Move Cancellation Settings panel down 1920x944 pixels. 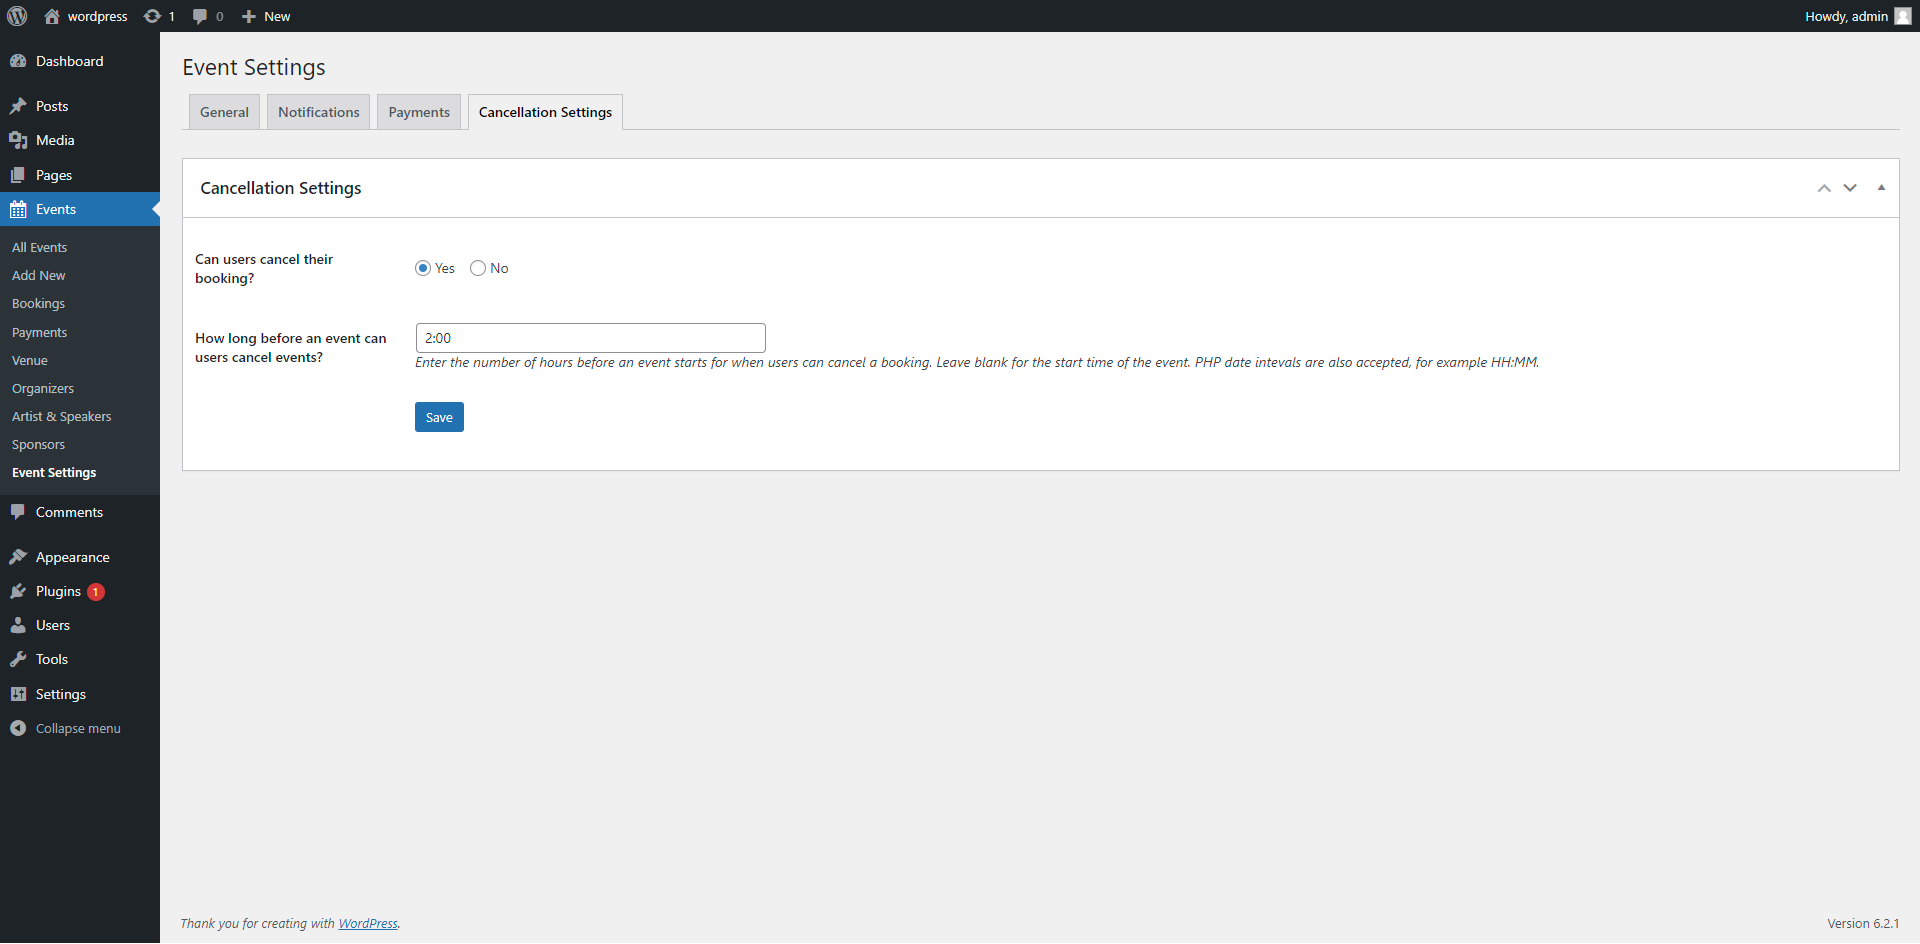[x=1850, y=188]
